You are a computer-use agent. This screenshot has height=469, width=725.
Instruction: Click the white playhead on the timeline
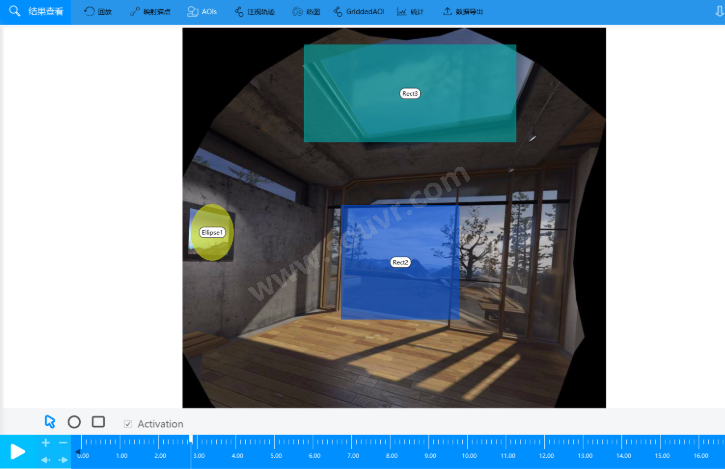pyautogui.click(x=191, y=439)
